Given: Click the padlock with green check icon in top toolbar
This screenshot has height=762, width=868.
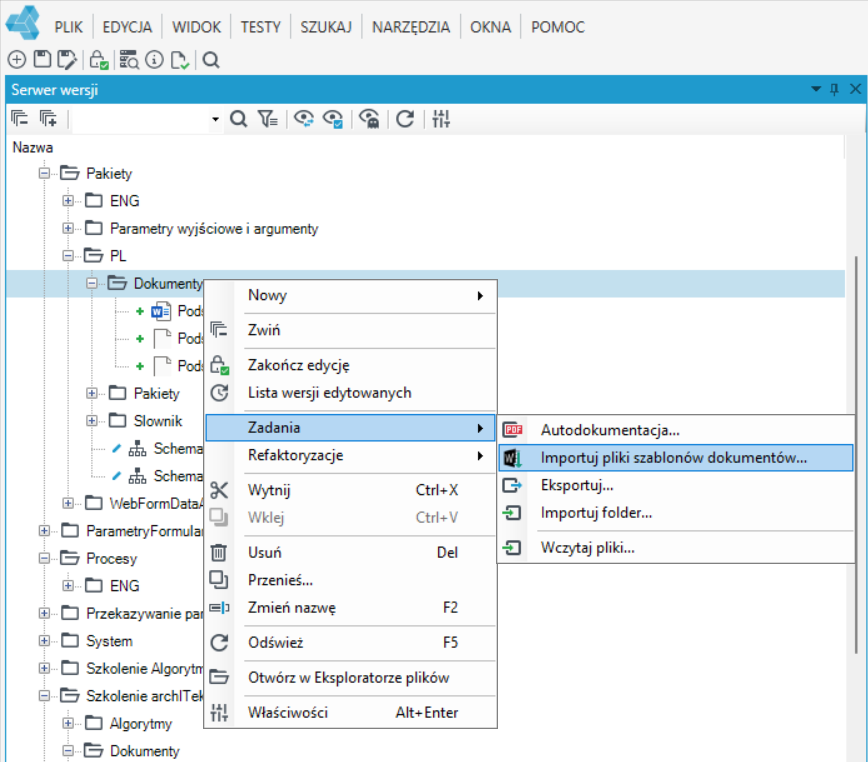Looking at the screenshot, I should (99, 60).
